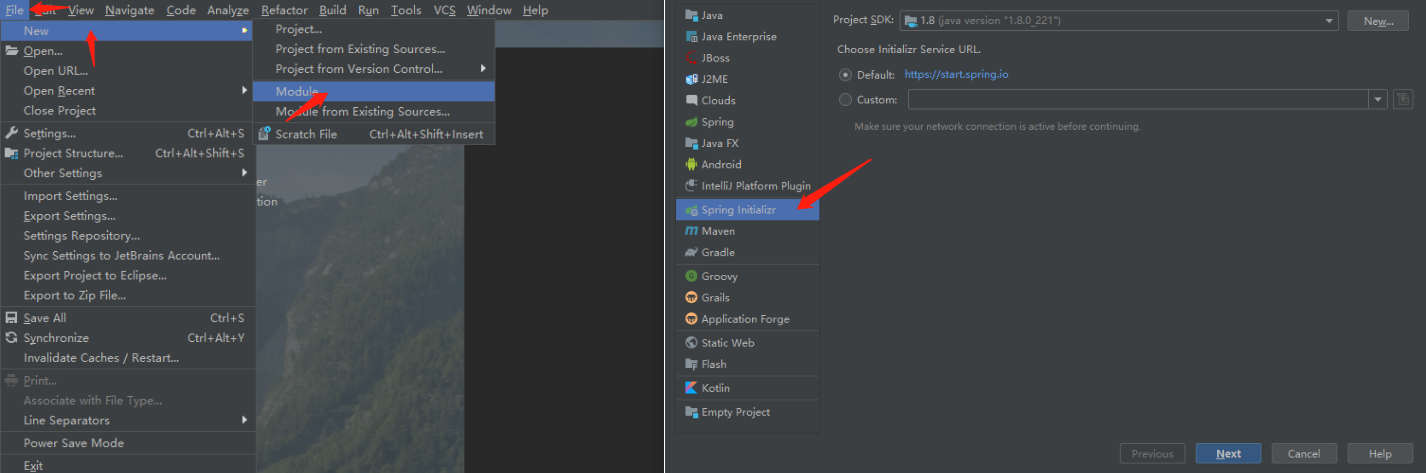Click the browse icon beside Custom URL field

1404,99
